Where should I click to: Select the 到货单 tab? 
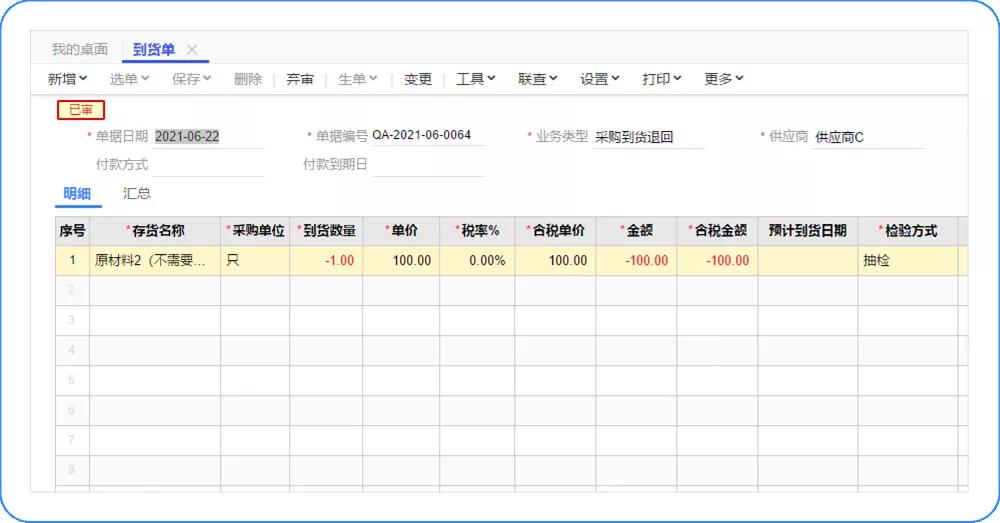pos(154,49)
